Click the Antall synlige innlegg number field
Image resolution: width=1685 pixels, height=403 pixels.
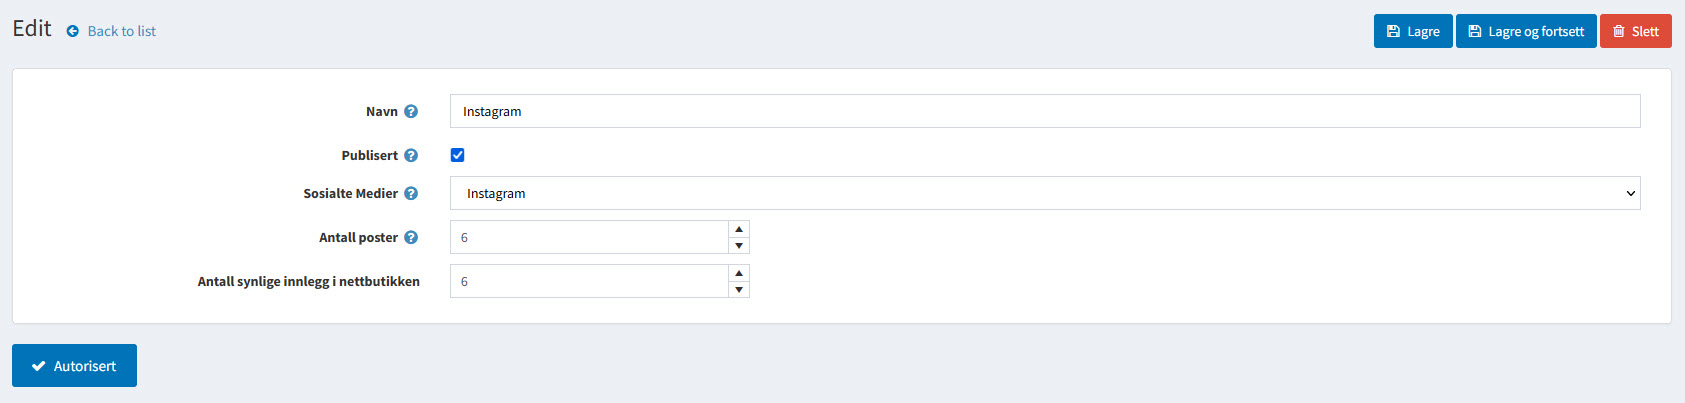tap(590, 282)
